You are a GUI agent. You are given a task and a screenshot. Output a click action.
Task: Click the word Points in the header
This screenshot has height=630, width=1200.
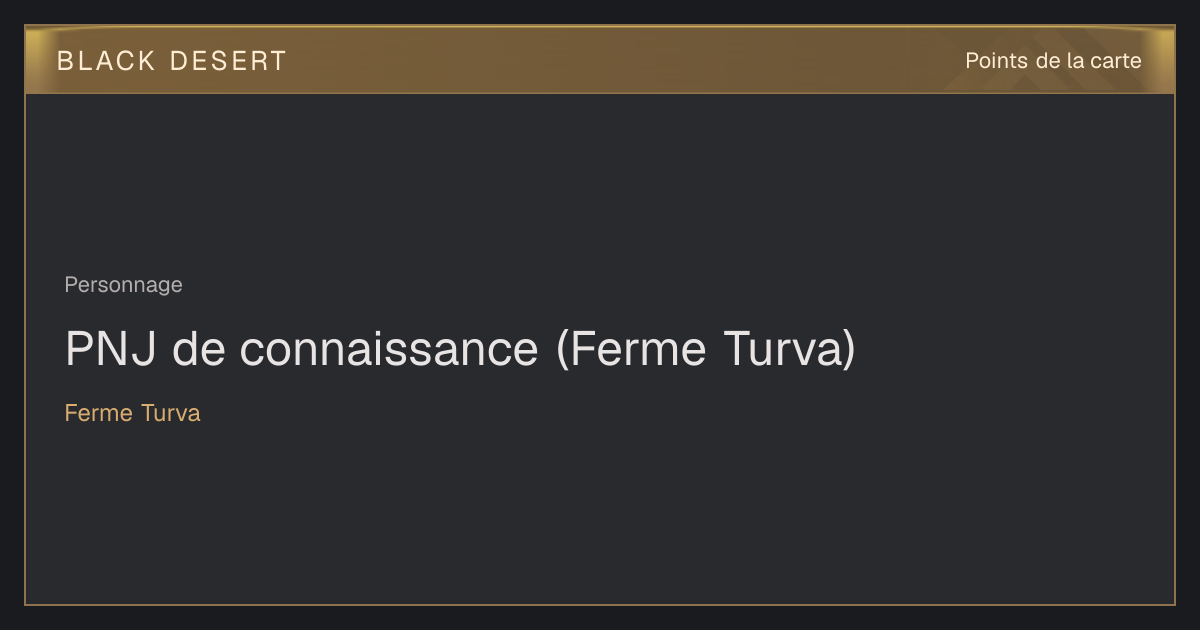(996, 61)
